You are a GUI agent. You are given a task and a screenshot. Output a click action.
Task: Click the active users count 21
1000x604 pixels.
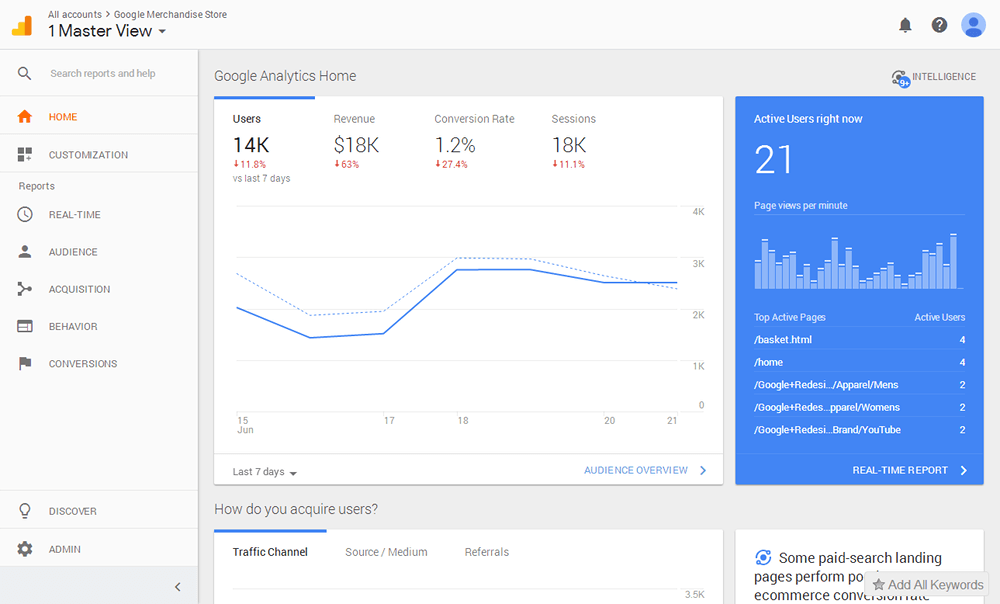(774, 159)
